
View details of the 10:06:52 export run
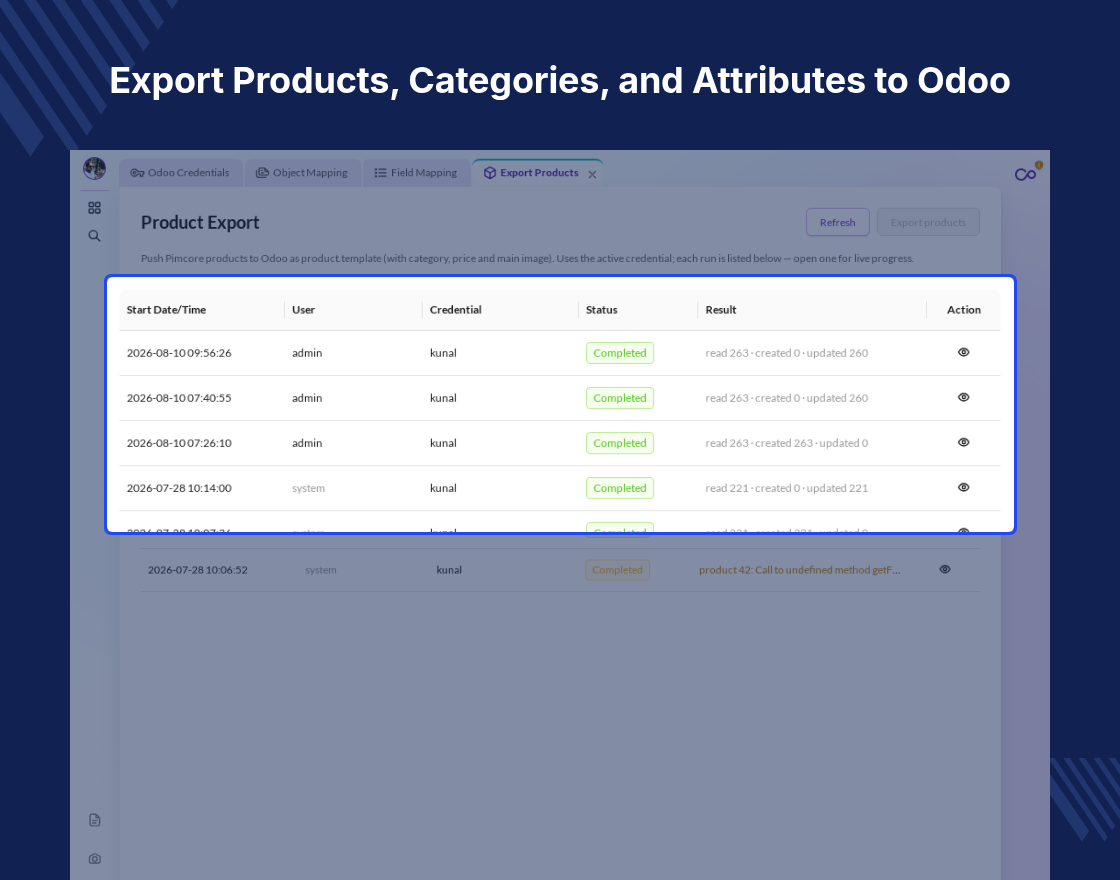945,569
